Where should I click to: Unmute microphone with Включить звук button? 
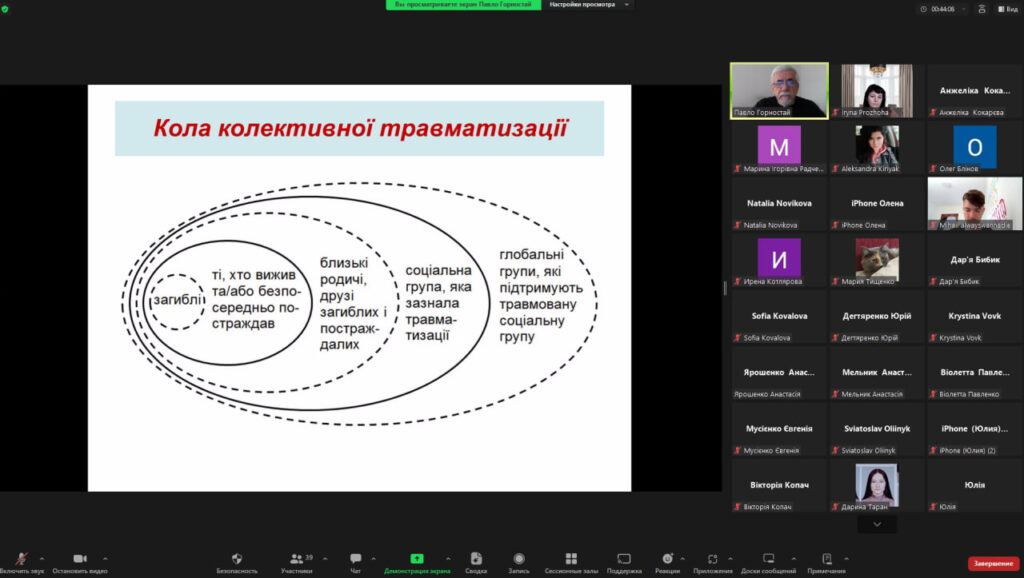pyautogui.click(x=20, y=561)
